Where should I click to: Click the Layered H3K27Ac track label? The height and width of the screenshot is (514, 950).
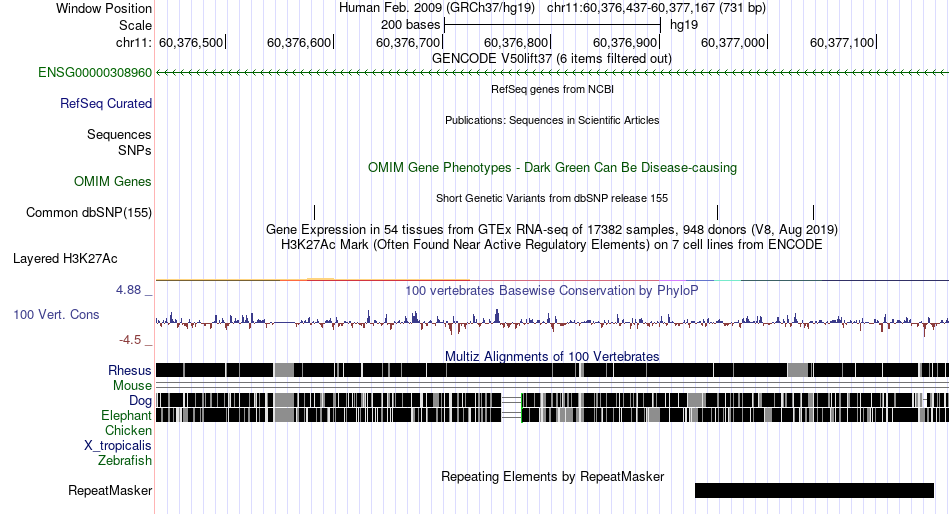click(x=65, y=259)
